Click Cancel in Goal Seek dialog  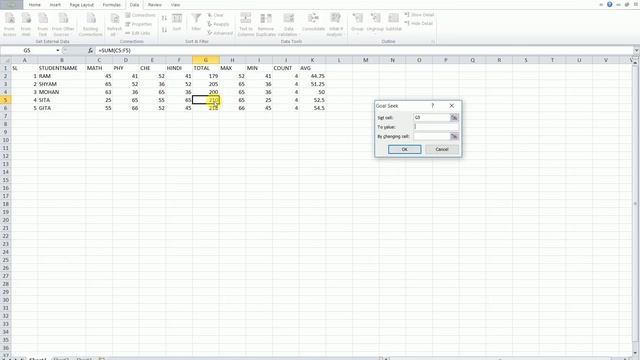coord(442,149)
